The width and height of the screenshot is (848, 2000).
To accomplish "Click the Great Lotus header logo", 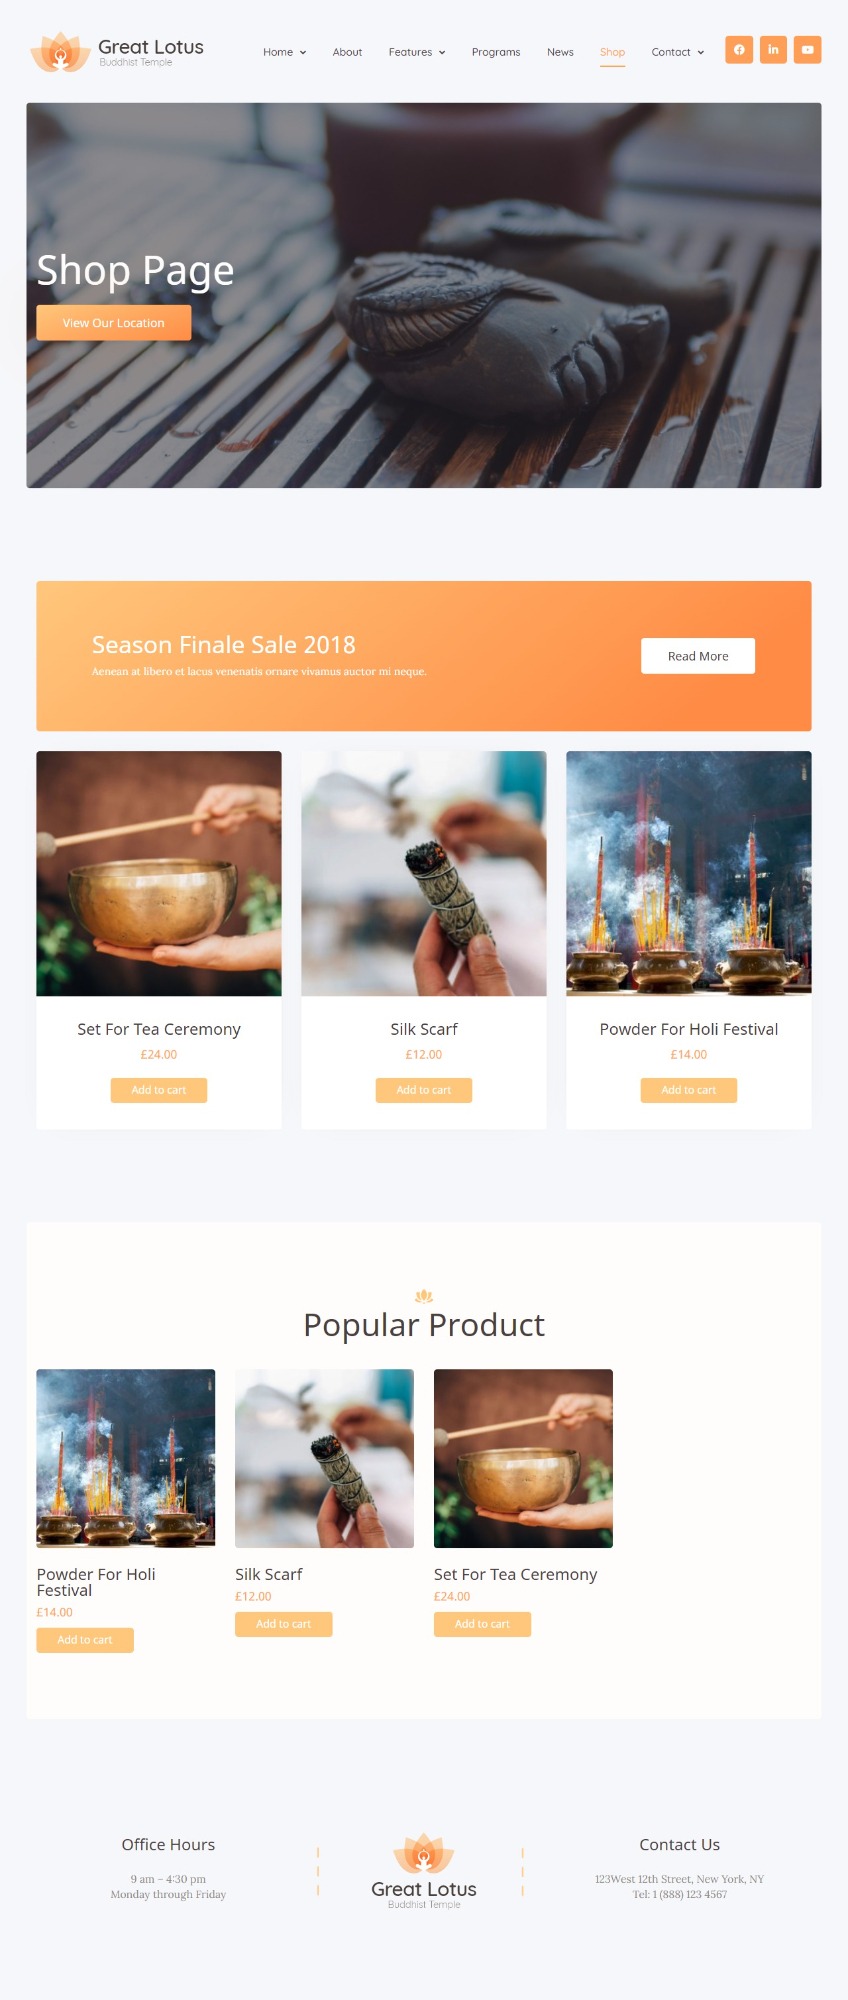I will (117, 52).
